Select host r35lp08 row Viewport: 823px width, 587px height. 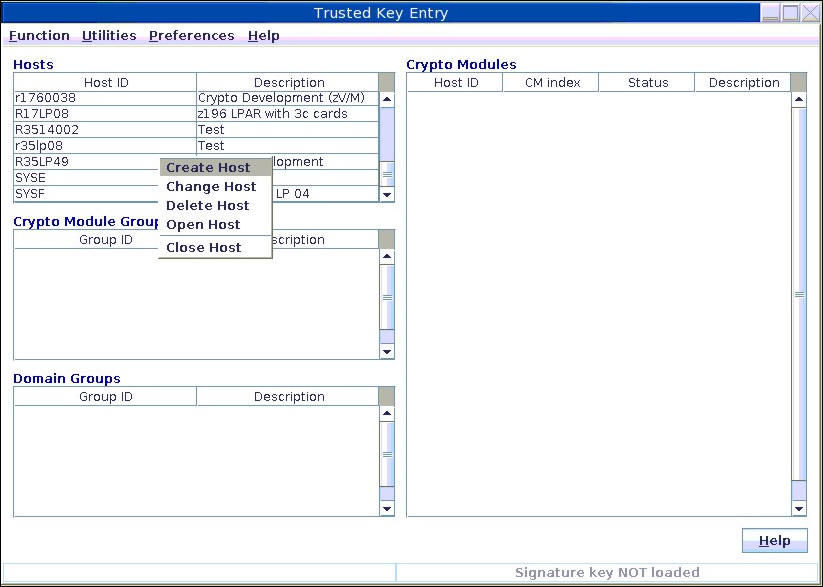tap(196, 145)
